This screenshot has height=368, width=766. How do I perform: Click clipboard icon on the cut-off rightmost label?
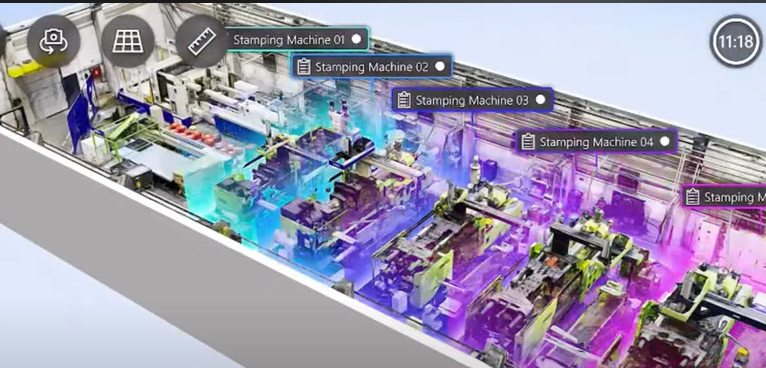point(692,197)
